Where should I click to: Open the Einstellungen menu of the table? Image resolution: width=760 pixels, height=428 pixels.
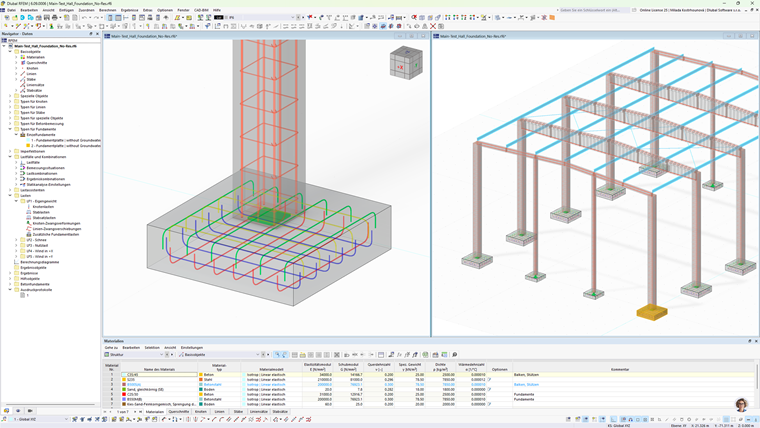click(x=192, y=348)
